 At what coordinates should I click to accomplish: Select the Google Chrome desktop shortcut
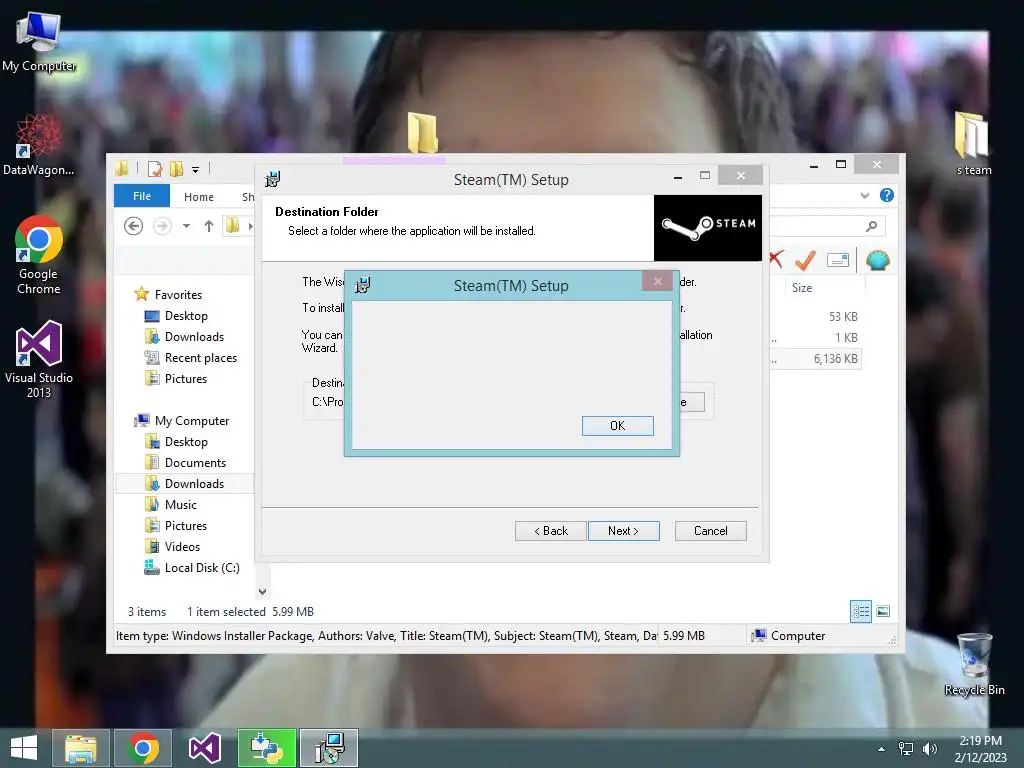point(39,256)
